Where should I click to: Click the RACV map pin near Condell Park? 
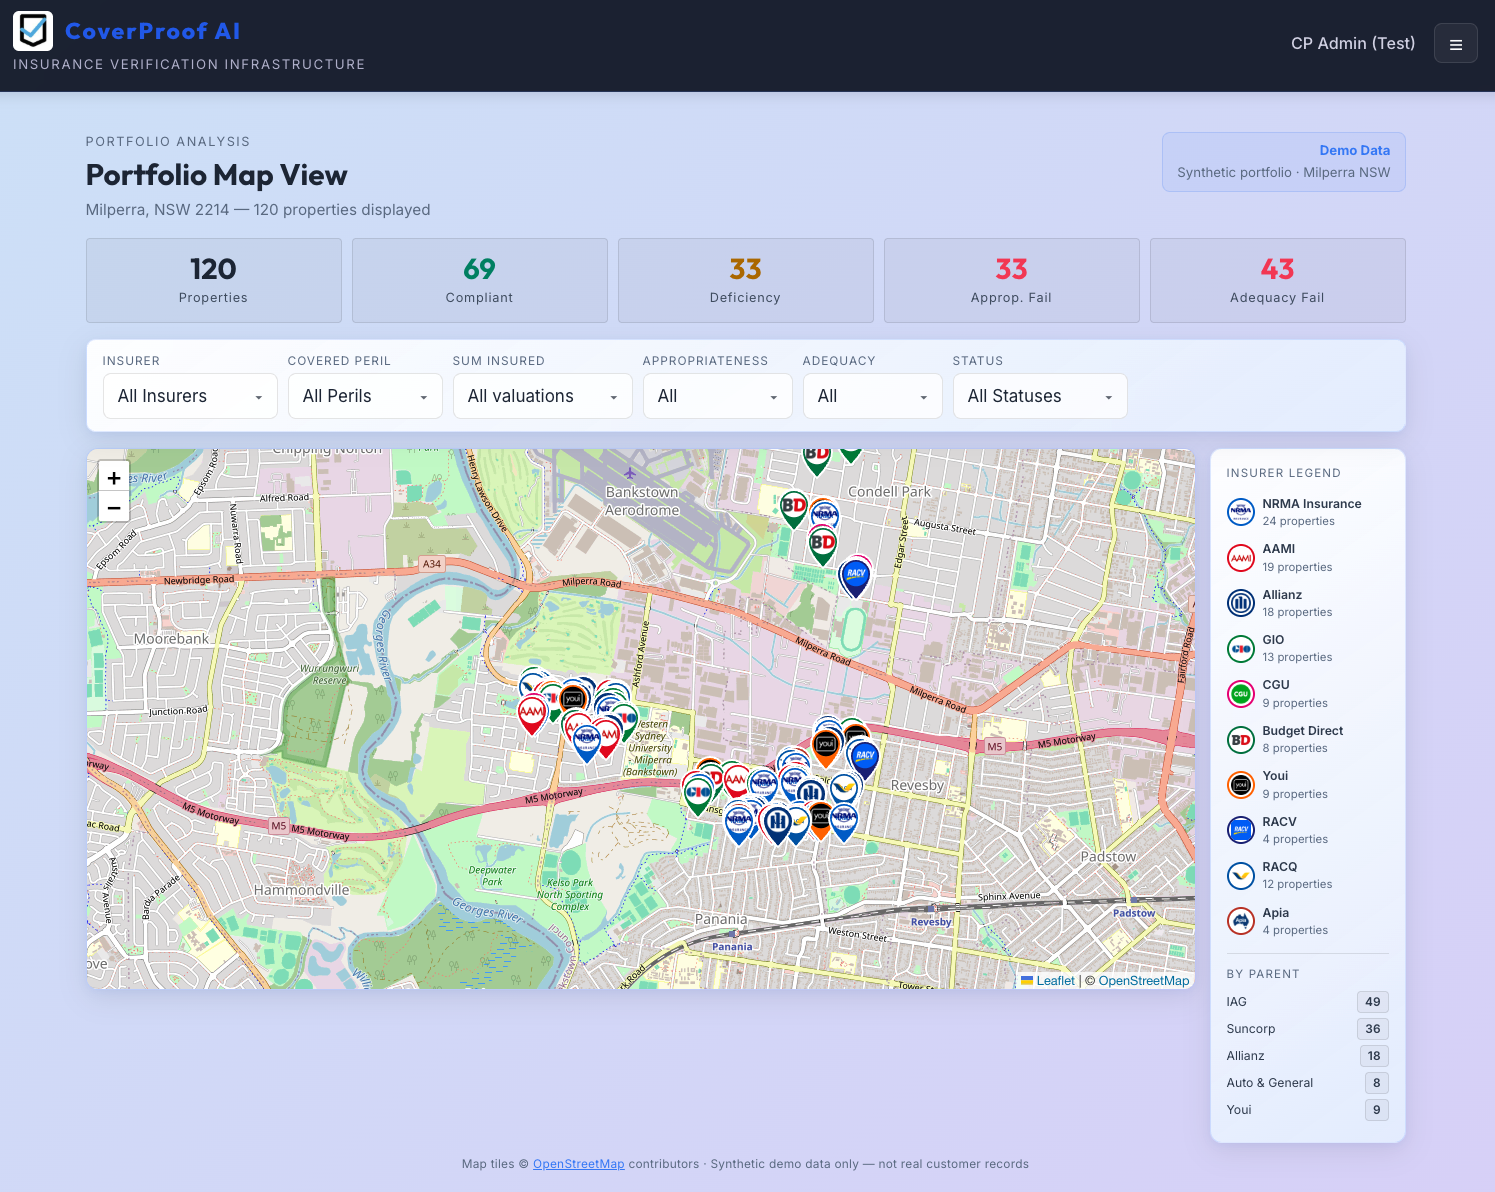(856, 576)
